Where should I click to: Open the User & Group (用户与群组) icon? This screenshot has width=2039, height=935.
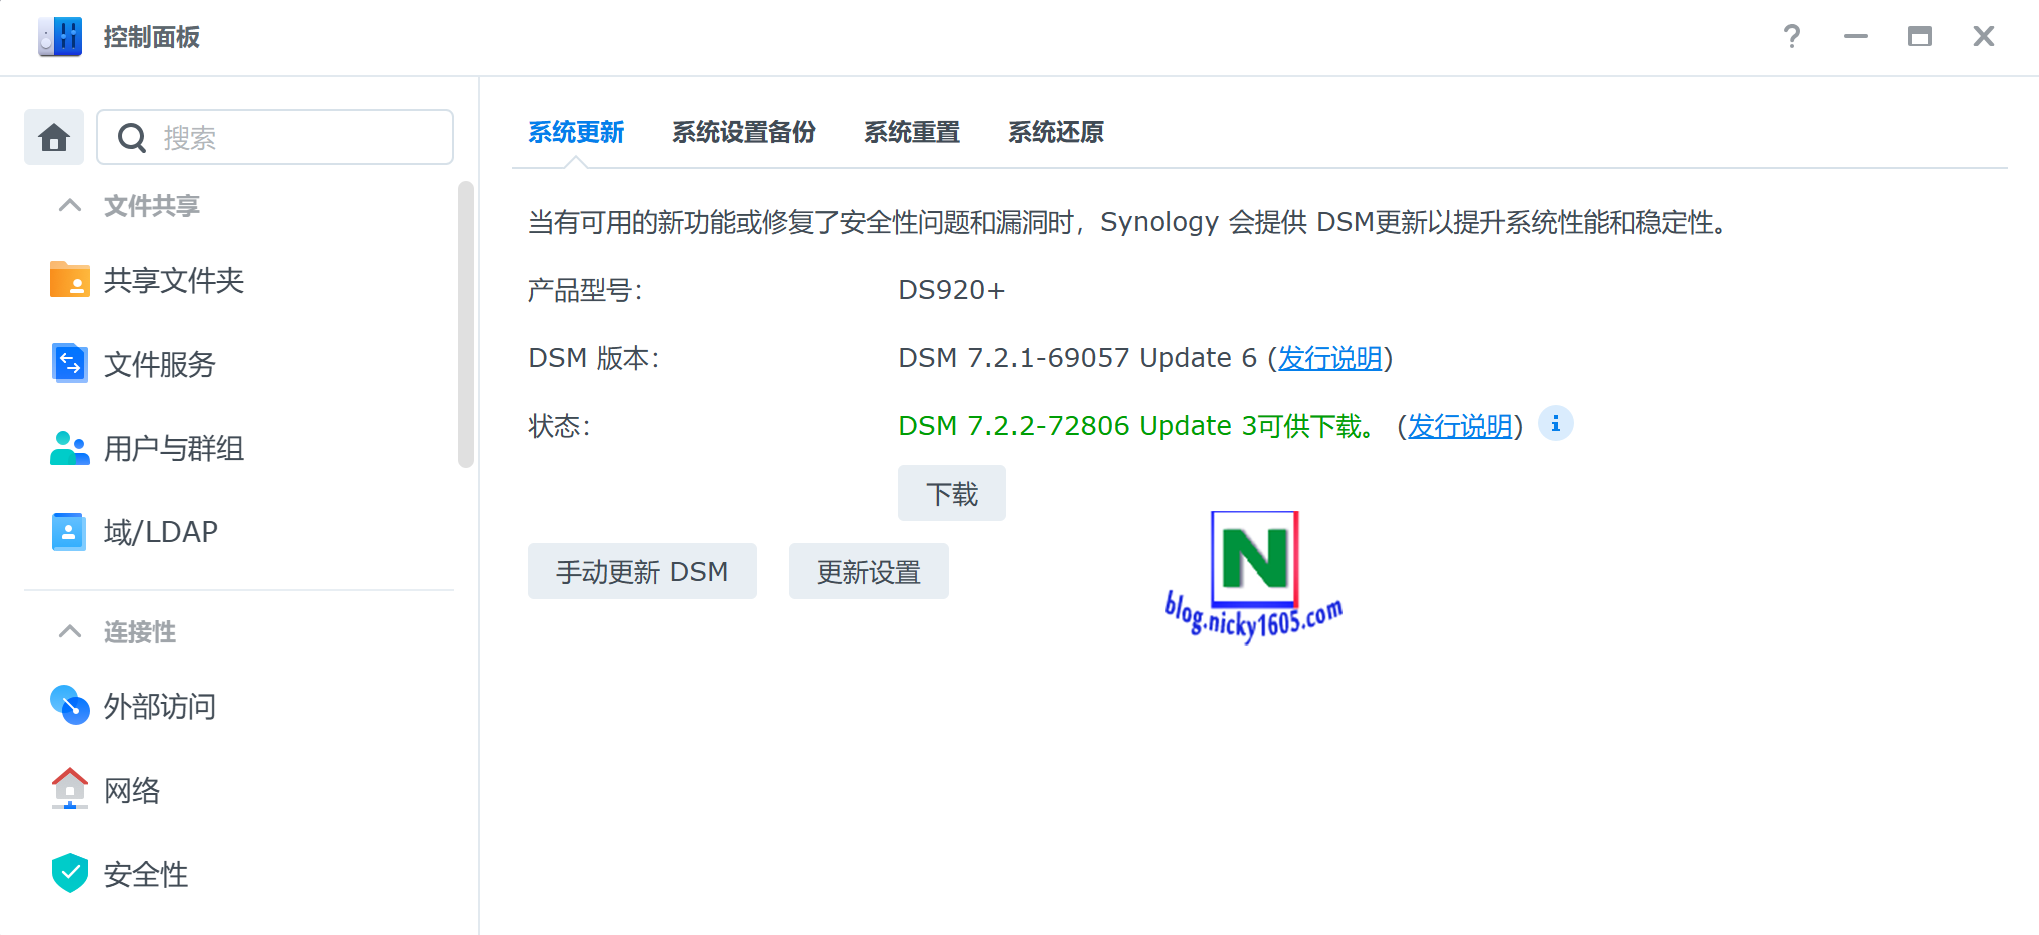click(x=70, y=448)
